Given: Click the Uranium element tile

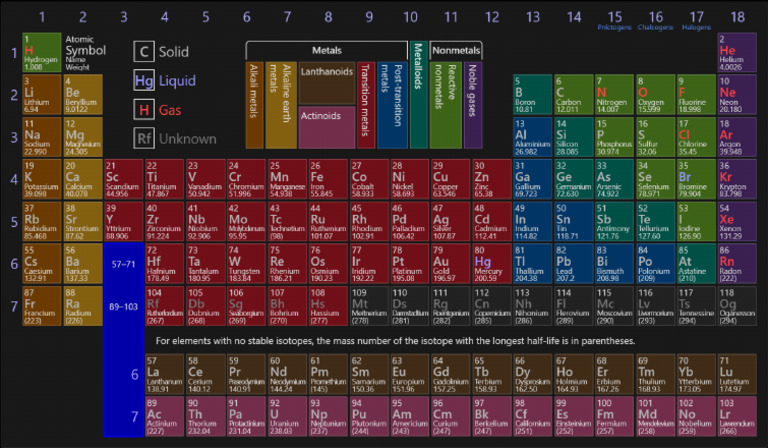Looking at the screenshot, I should point(287,416).
